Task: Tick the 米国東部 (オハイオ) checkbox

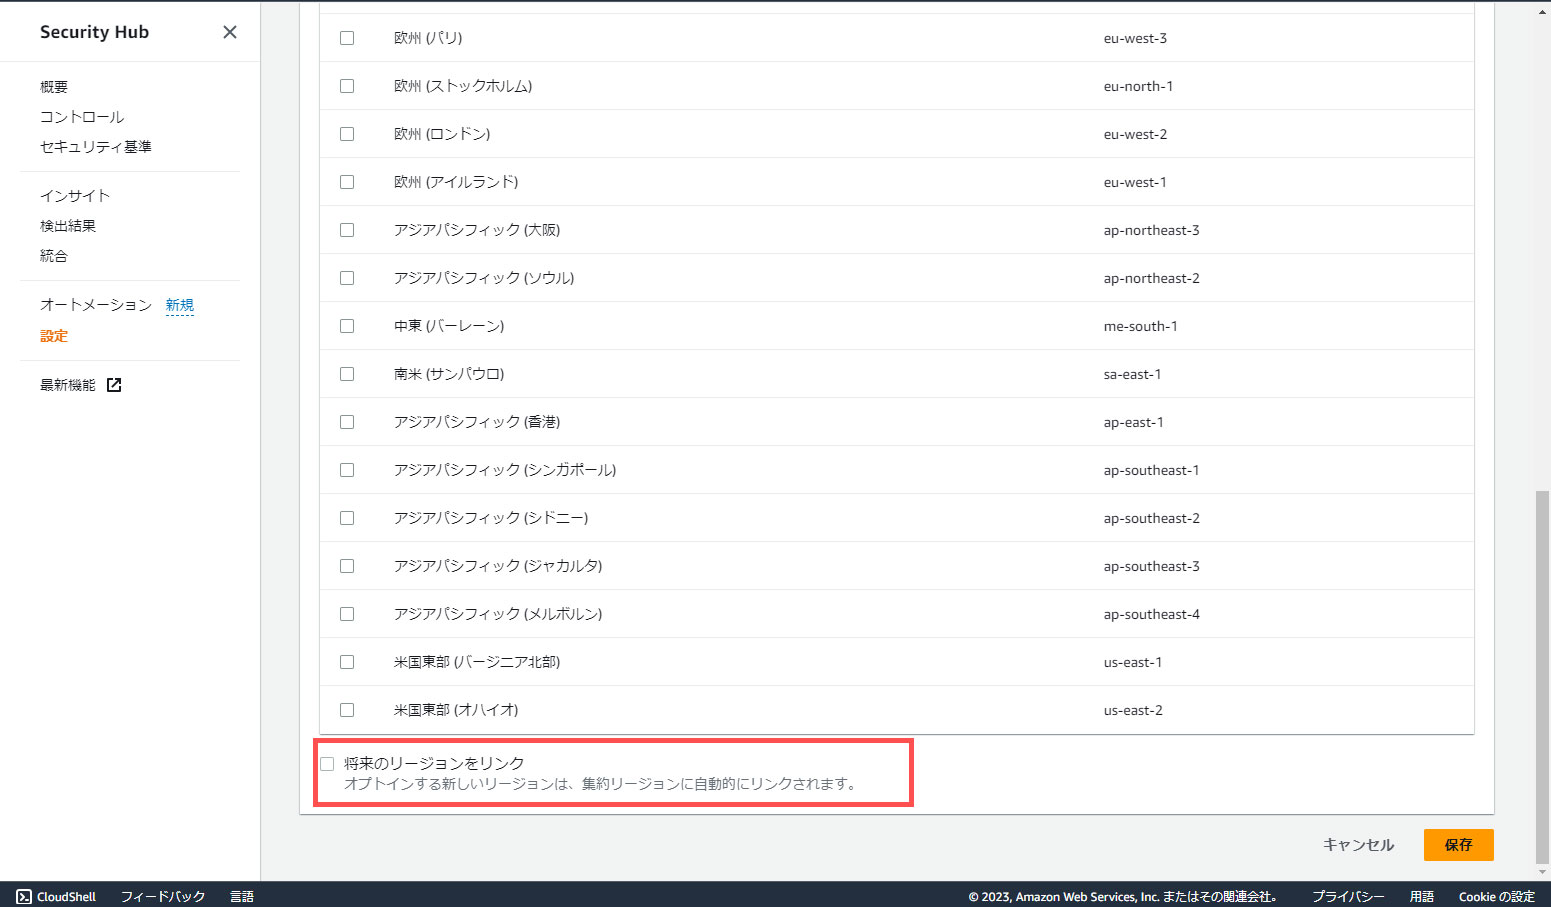Action: coord(347,710)
